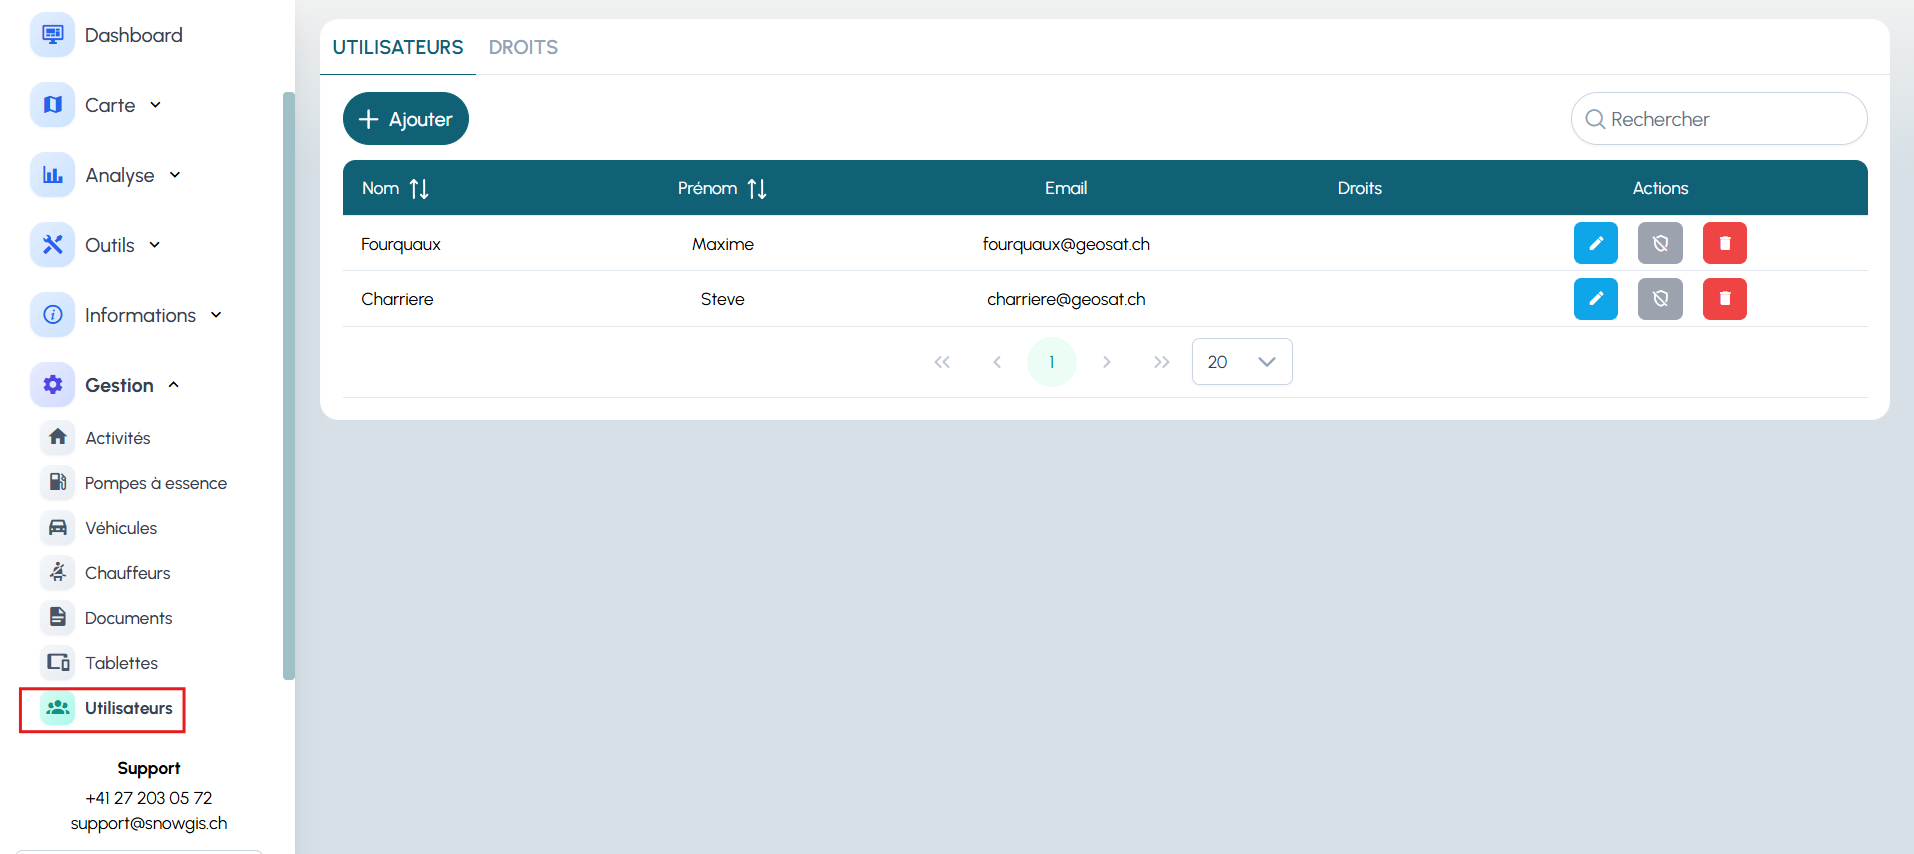This screenshot has height=854, width=1914.
Task: Open the Chauffeurs driver icon entry
Action: (x=58, y=573)
